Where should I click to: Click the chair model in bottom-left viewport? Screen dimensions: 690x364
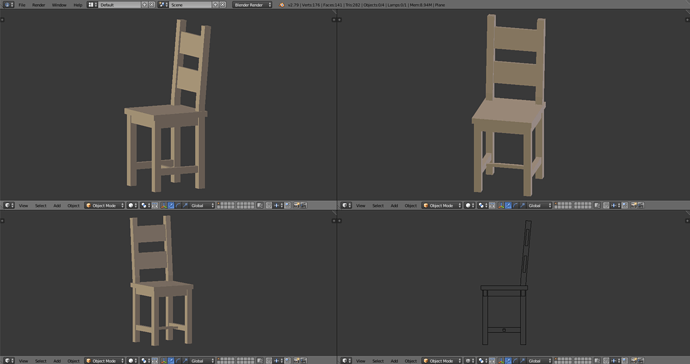click(161, 286)
